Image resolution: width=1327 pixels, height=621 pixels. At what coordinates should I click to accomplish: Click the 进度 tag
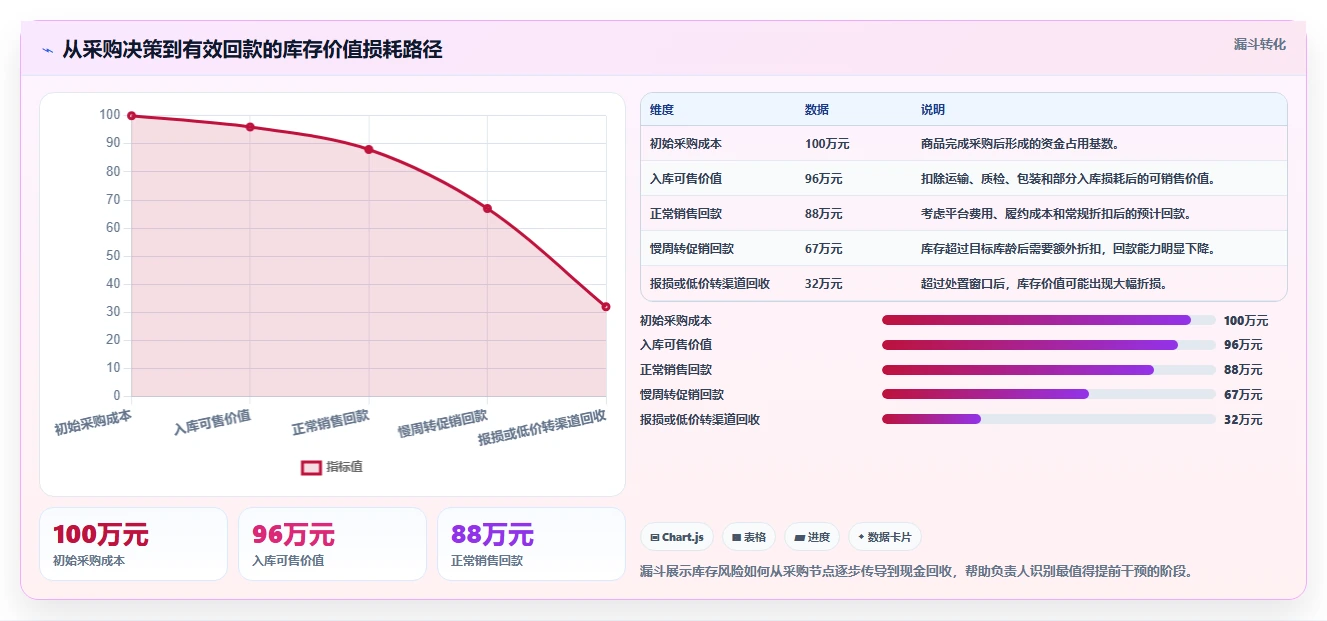[812, 537]
